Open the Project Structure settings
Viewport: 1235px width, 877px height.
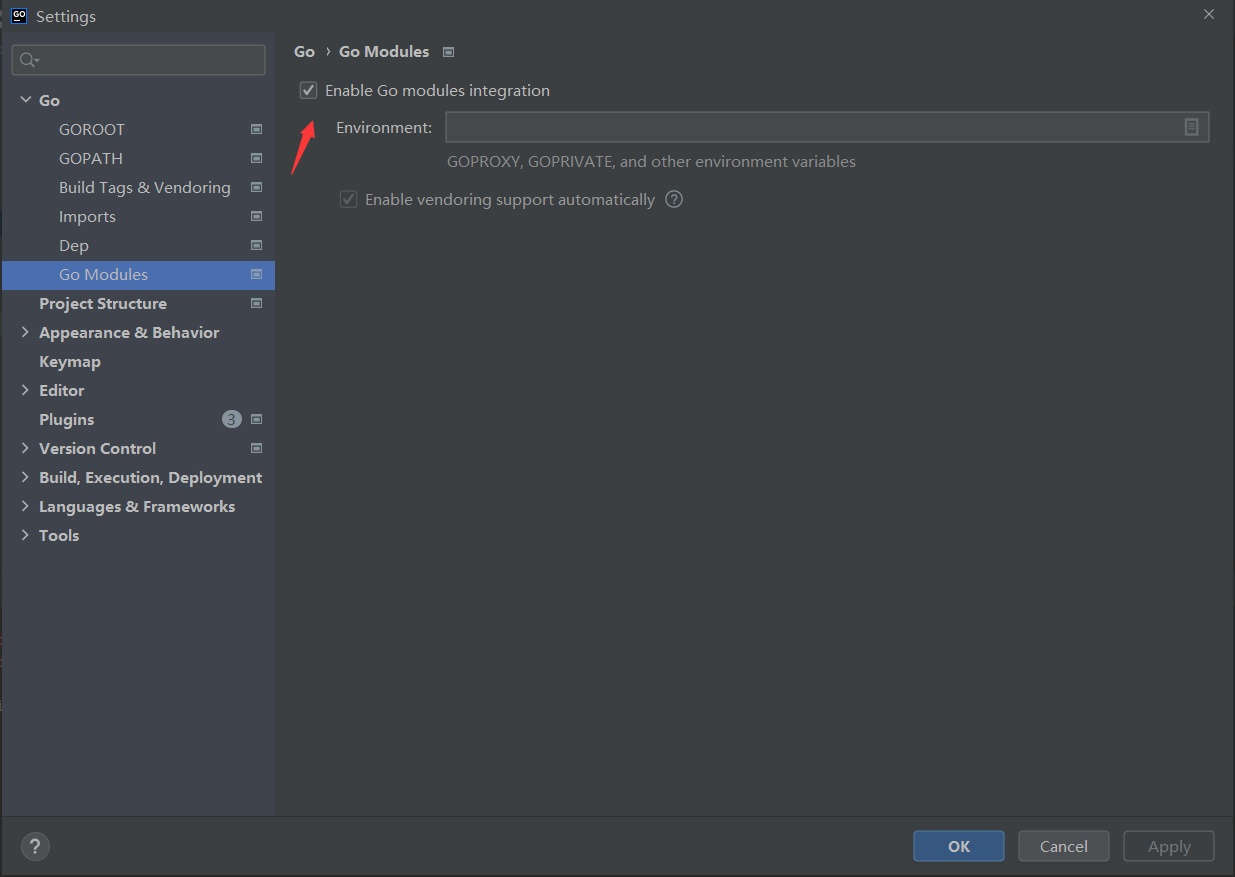coord(103,303)
